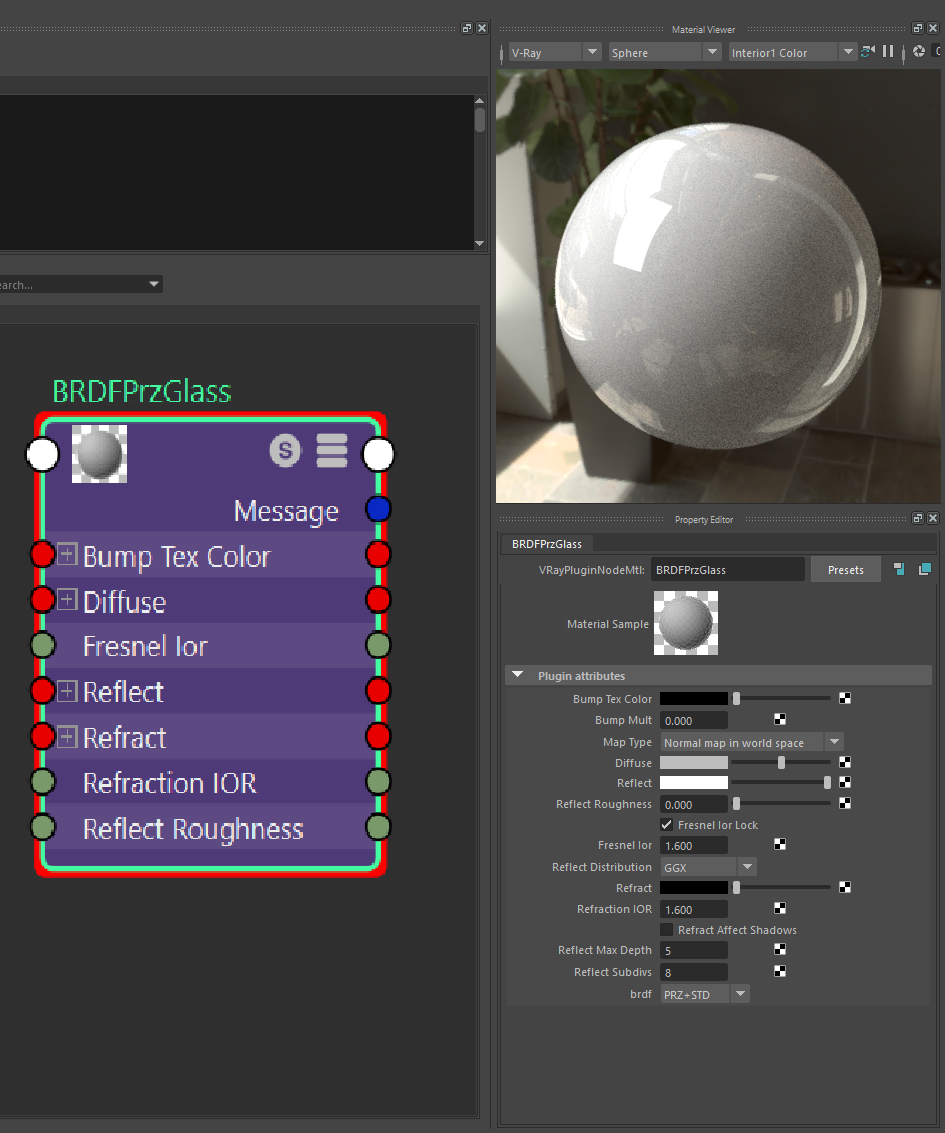Image resolution: width=945 pixels, height=1133 pixels.
Task: Click the solo 'S' icon on BRDFPrzGlass node
Action: [285, 451]
